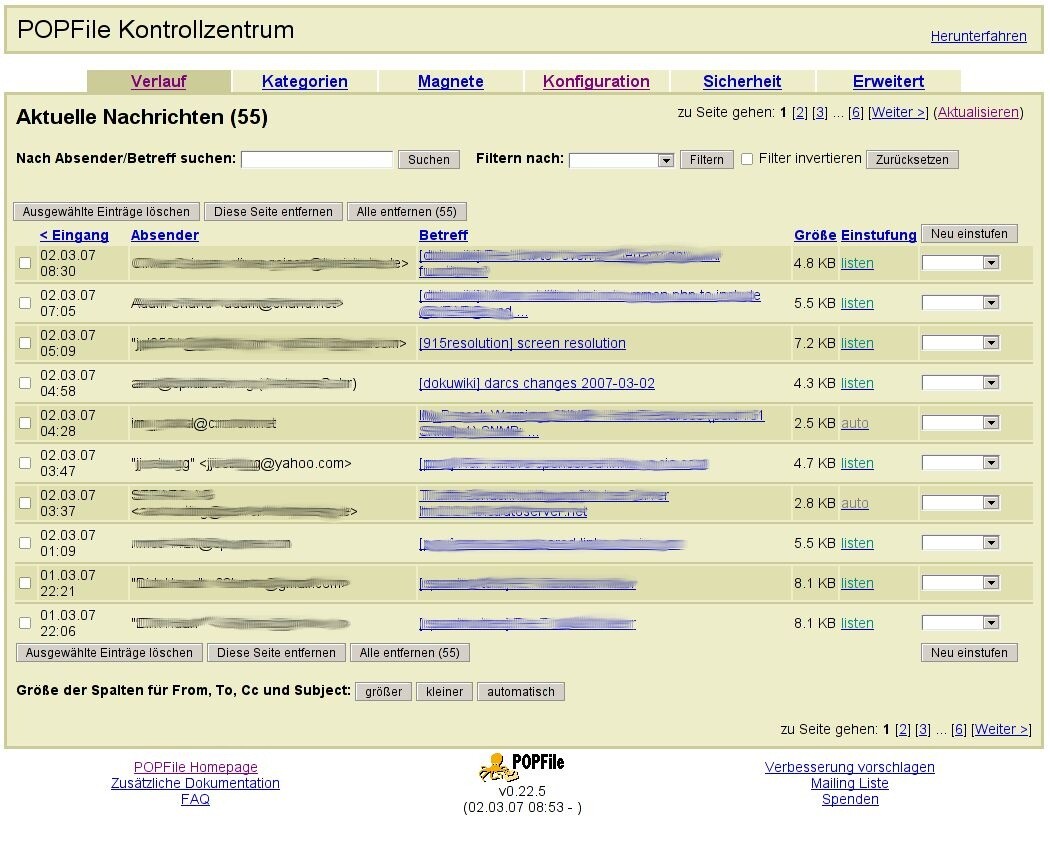Expand the reclassify dropdown for screen resolution message

[x=960, y=343]
